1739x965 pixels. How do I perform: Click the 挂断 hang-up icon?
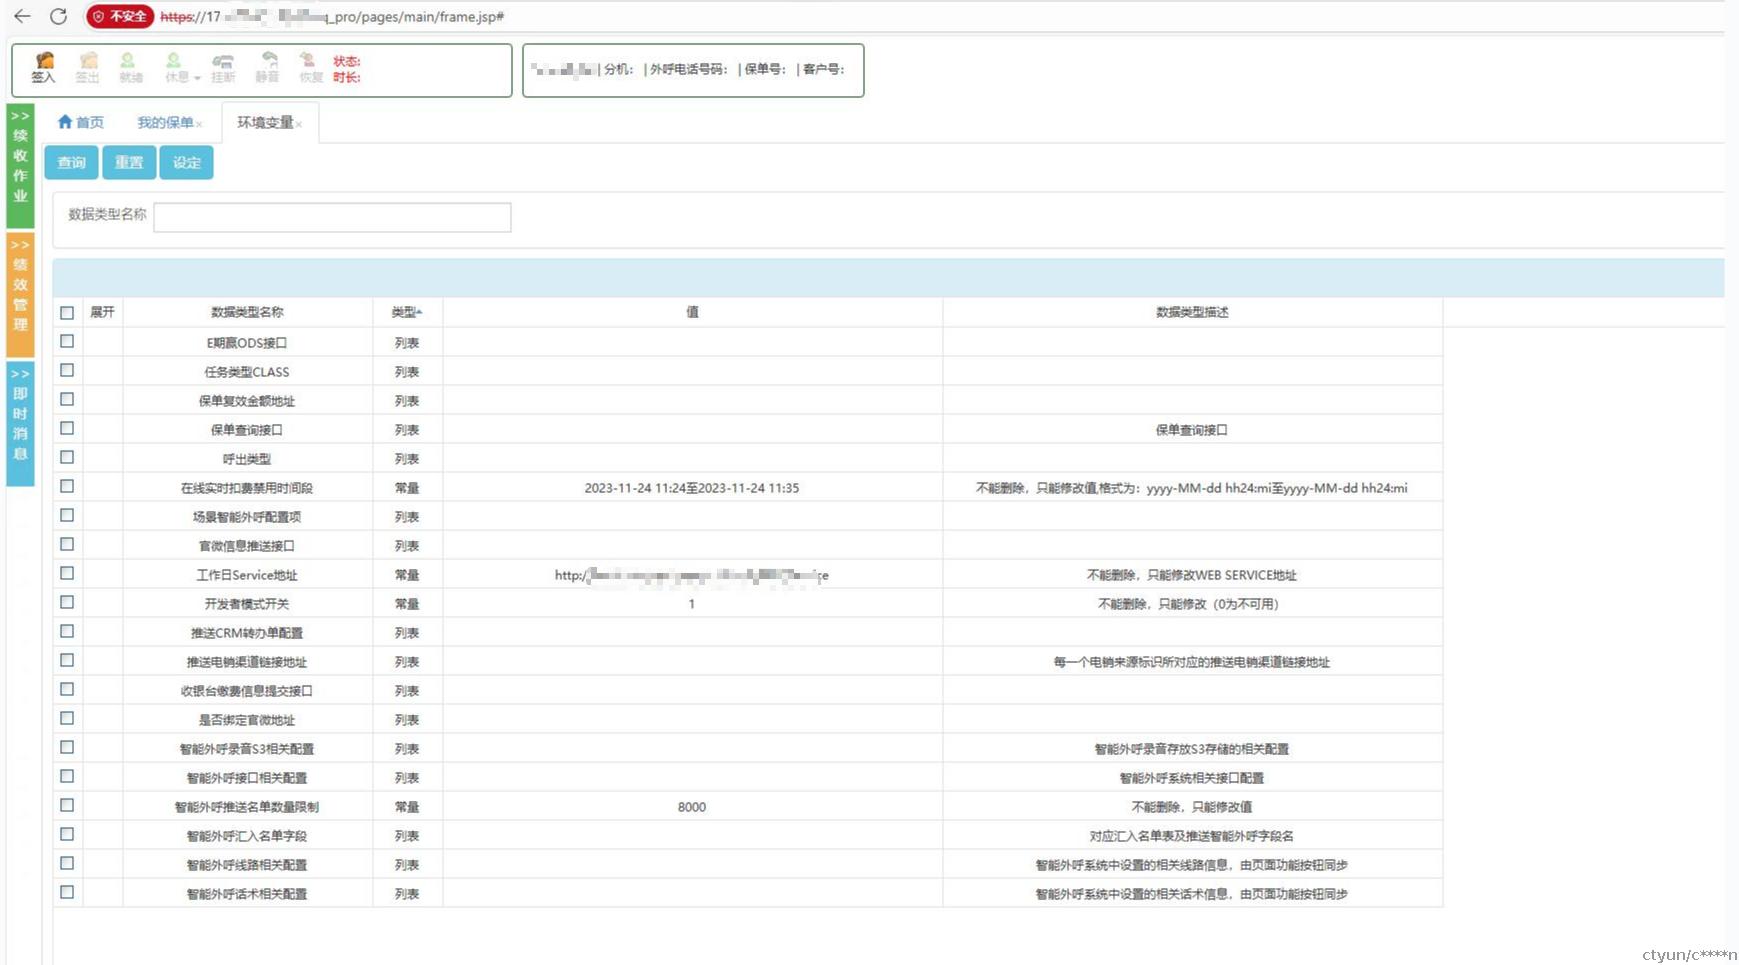coord(223,67)
